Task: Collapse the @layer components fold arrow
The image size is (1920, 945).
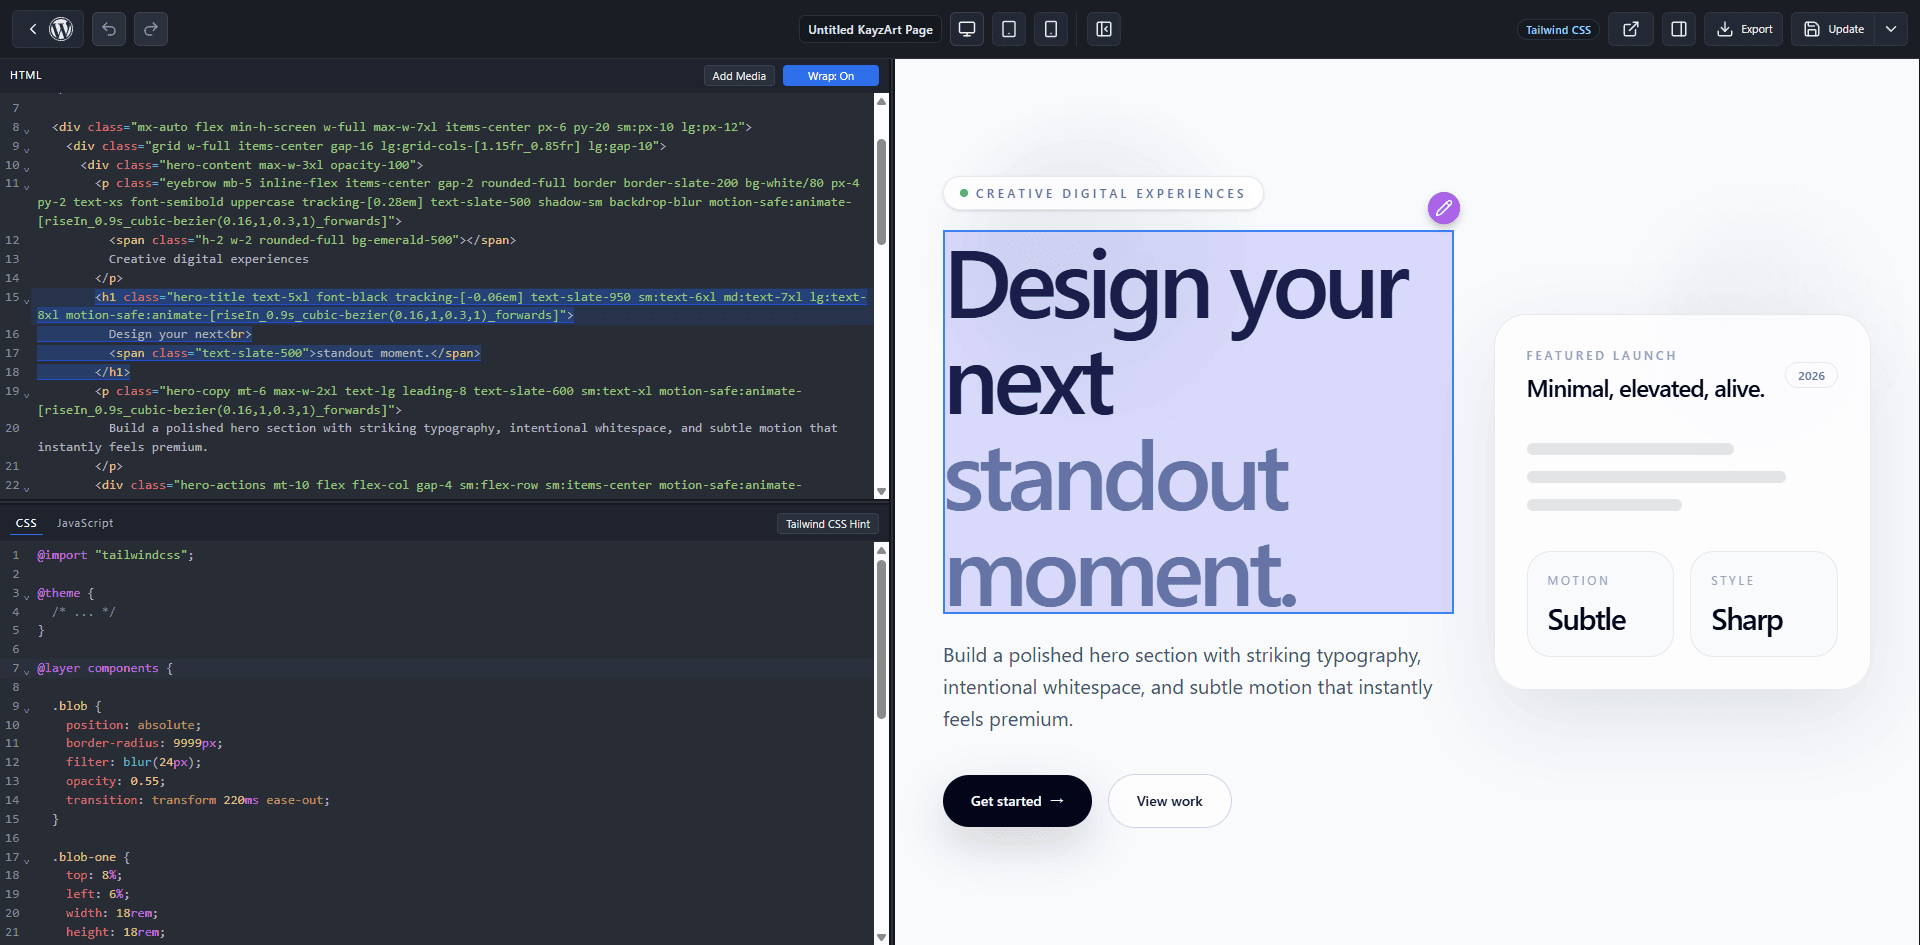Action: click(x=24, y=668)
